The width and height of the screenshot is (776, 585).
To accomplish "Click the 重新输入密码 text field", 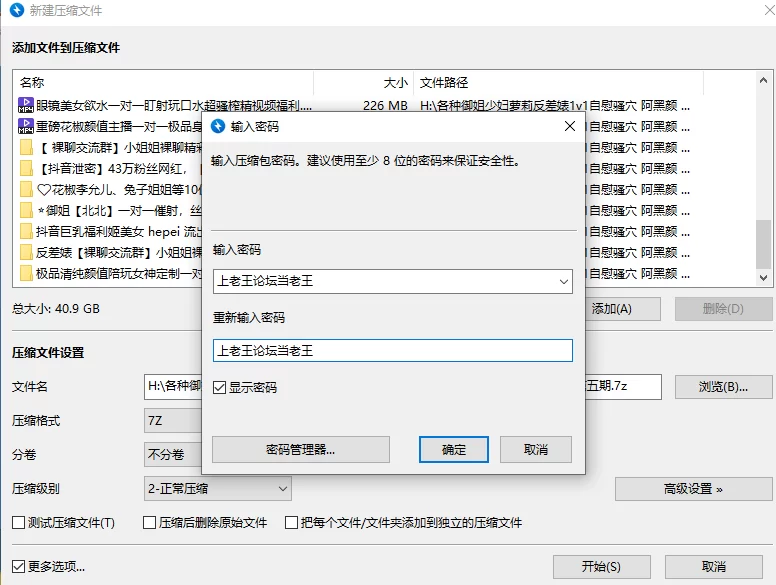I will point(392,351).
